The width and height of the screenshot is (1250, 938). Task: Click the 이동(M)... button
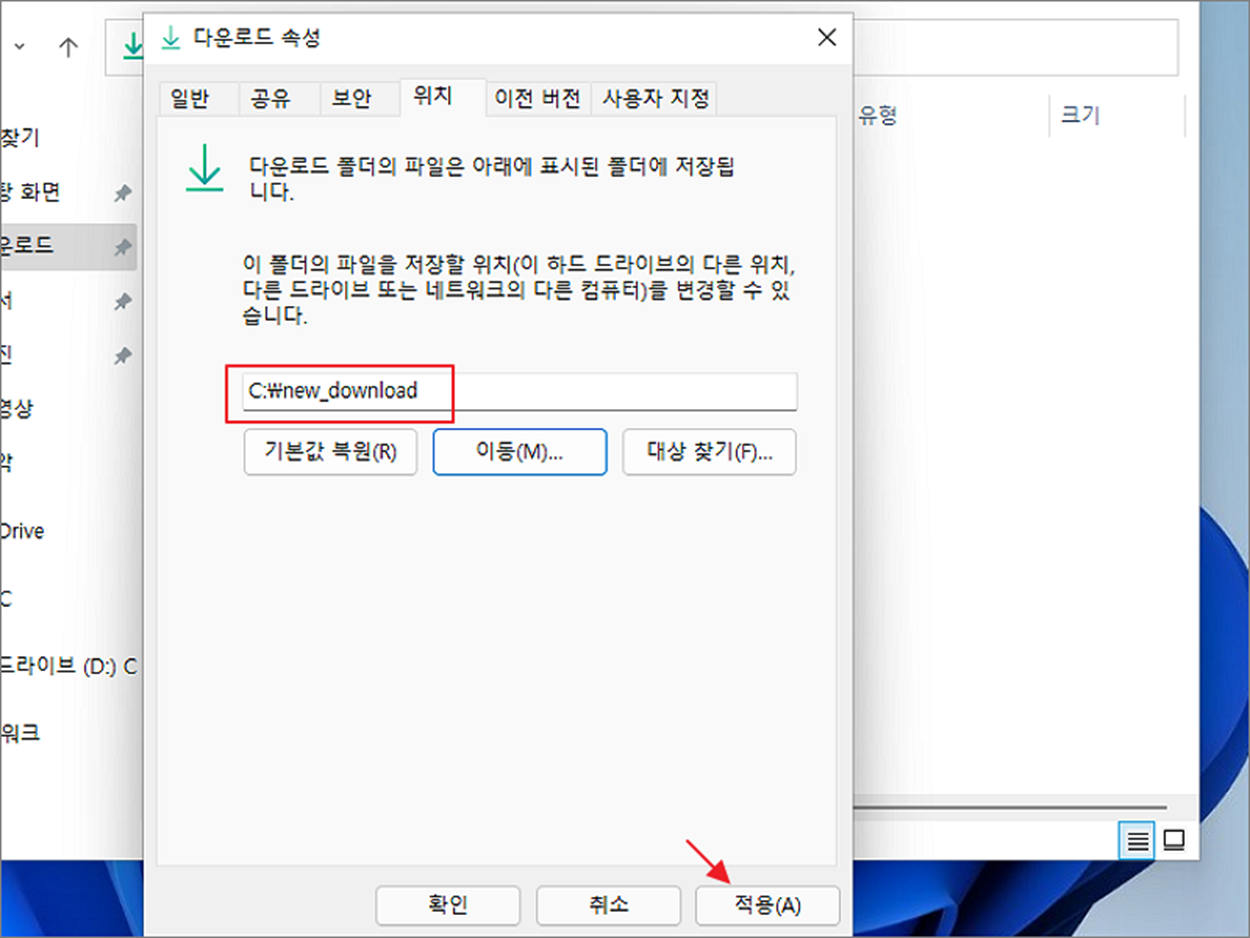point(520,452)
